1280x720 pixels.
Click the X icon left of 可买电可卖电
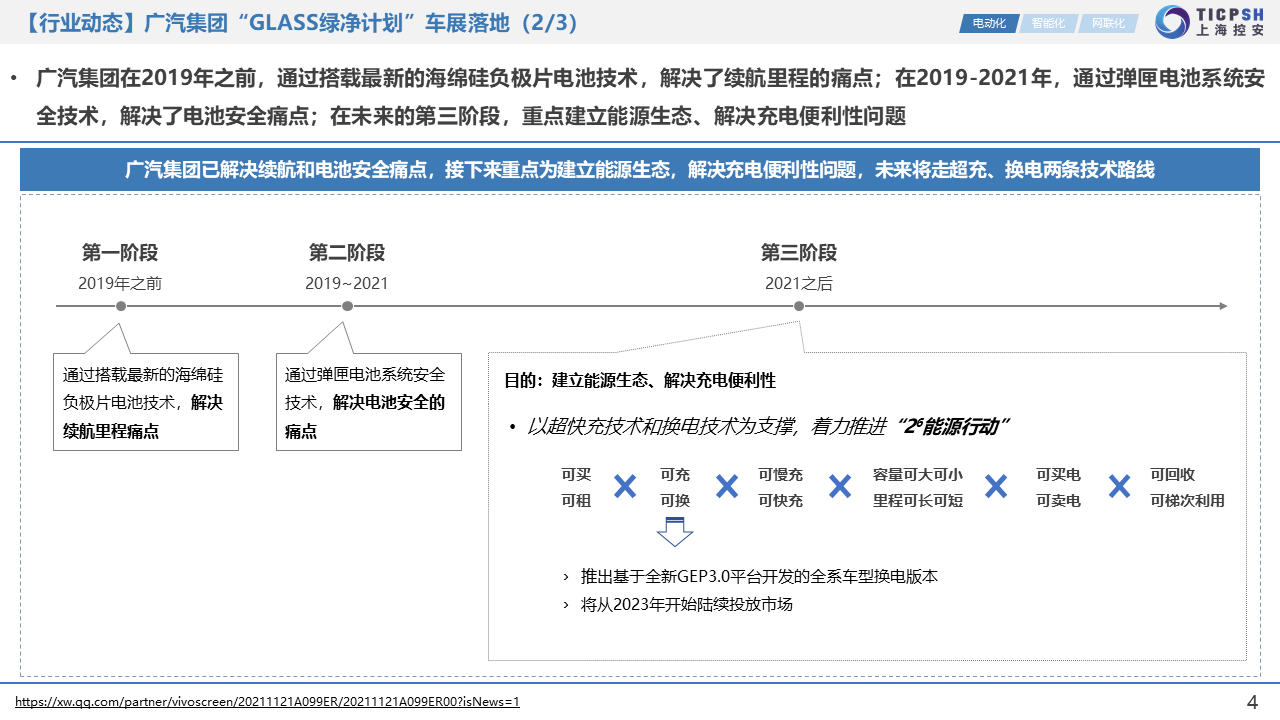(996, 487)
